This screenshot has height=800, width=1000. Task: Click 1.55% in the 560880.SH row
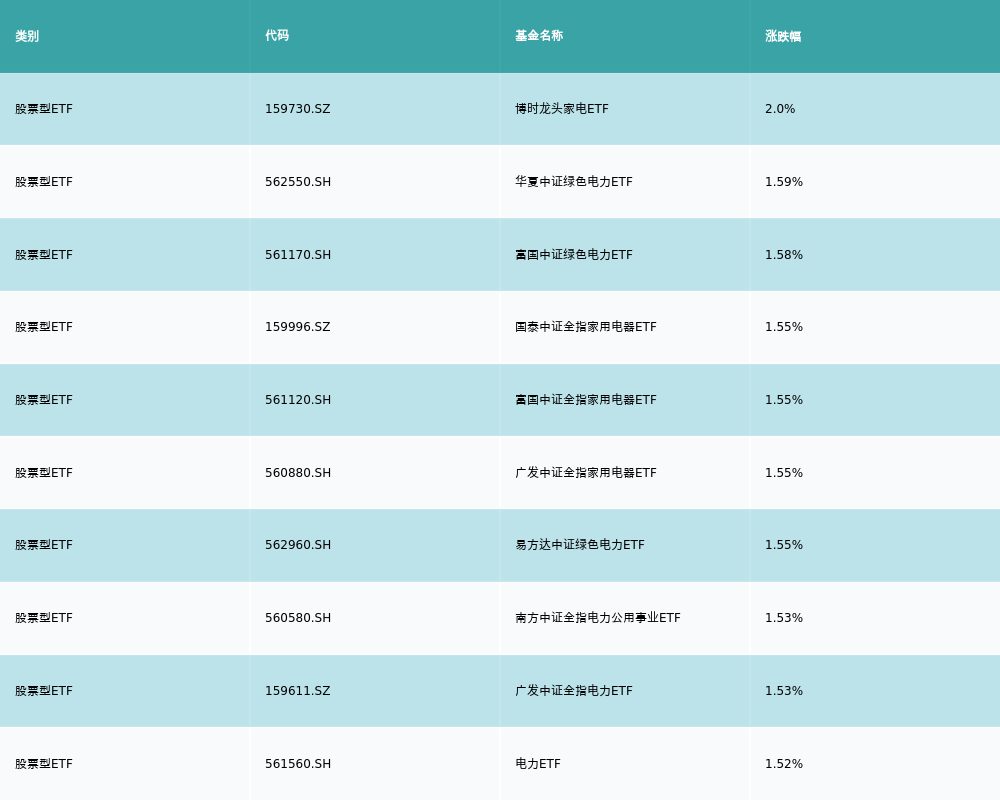[784, 473]
